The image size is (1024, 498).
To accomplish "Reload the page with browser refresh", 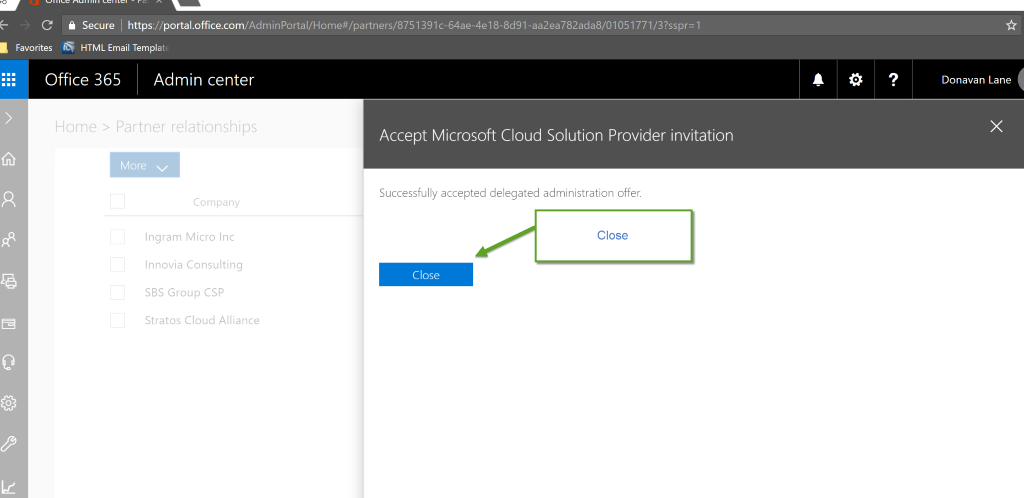I will pyautogui.click(x=46, y=25).
